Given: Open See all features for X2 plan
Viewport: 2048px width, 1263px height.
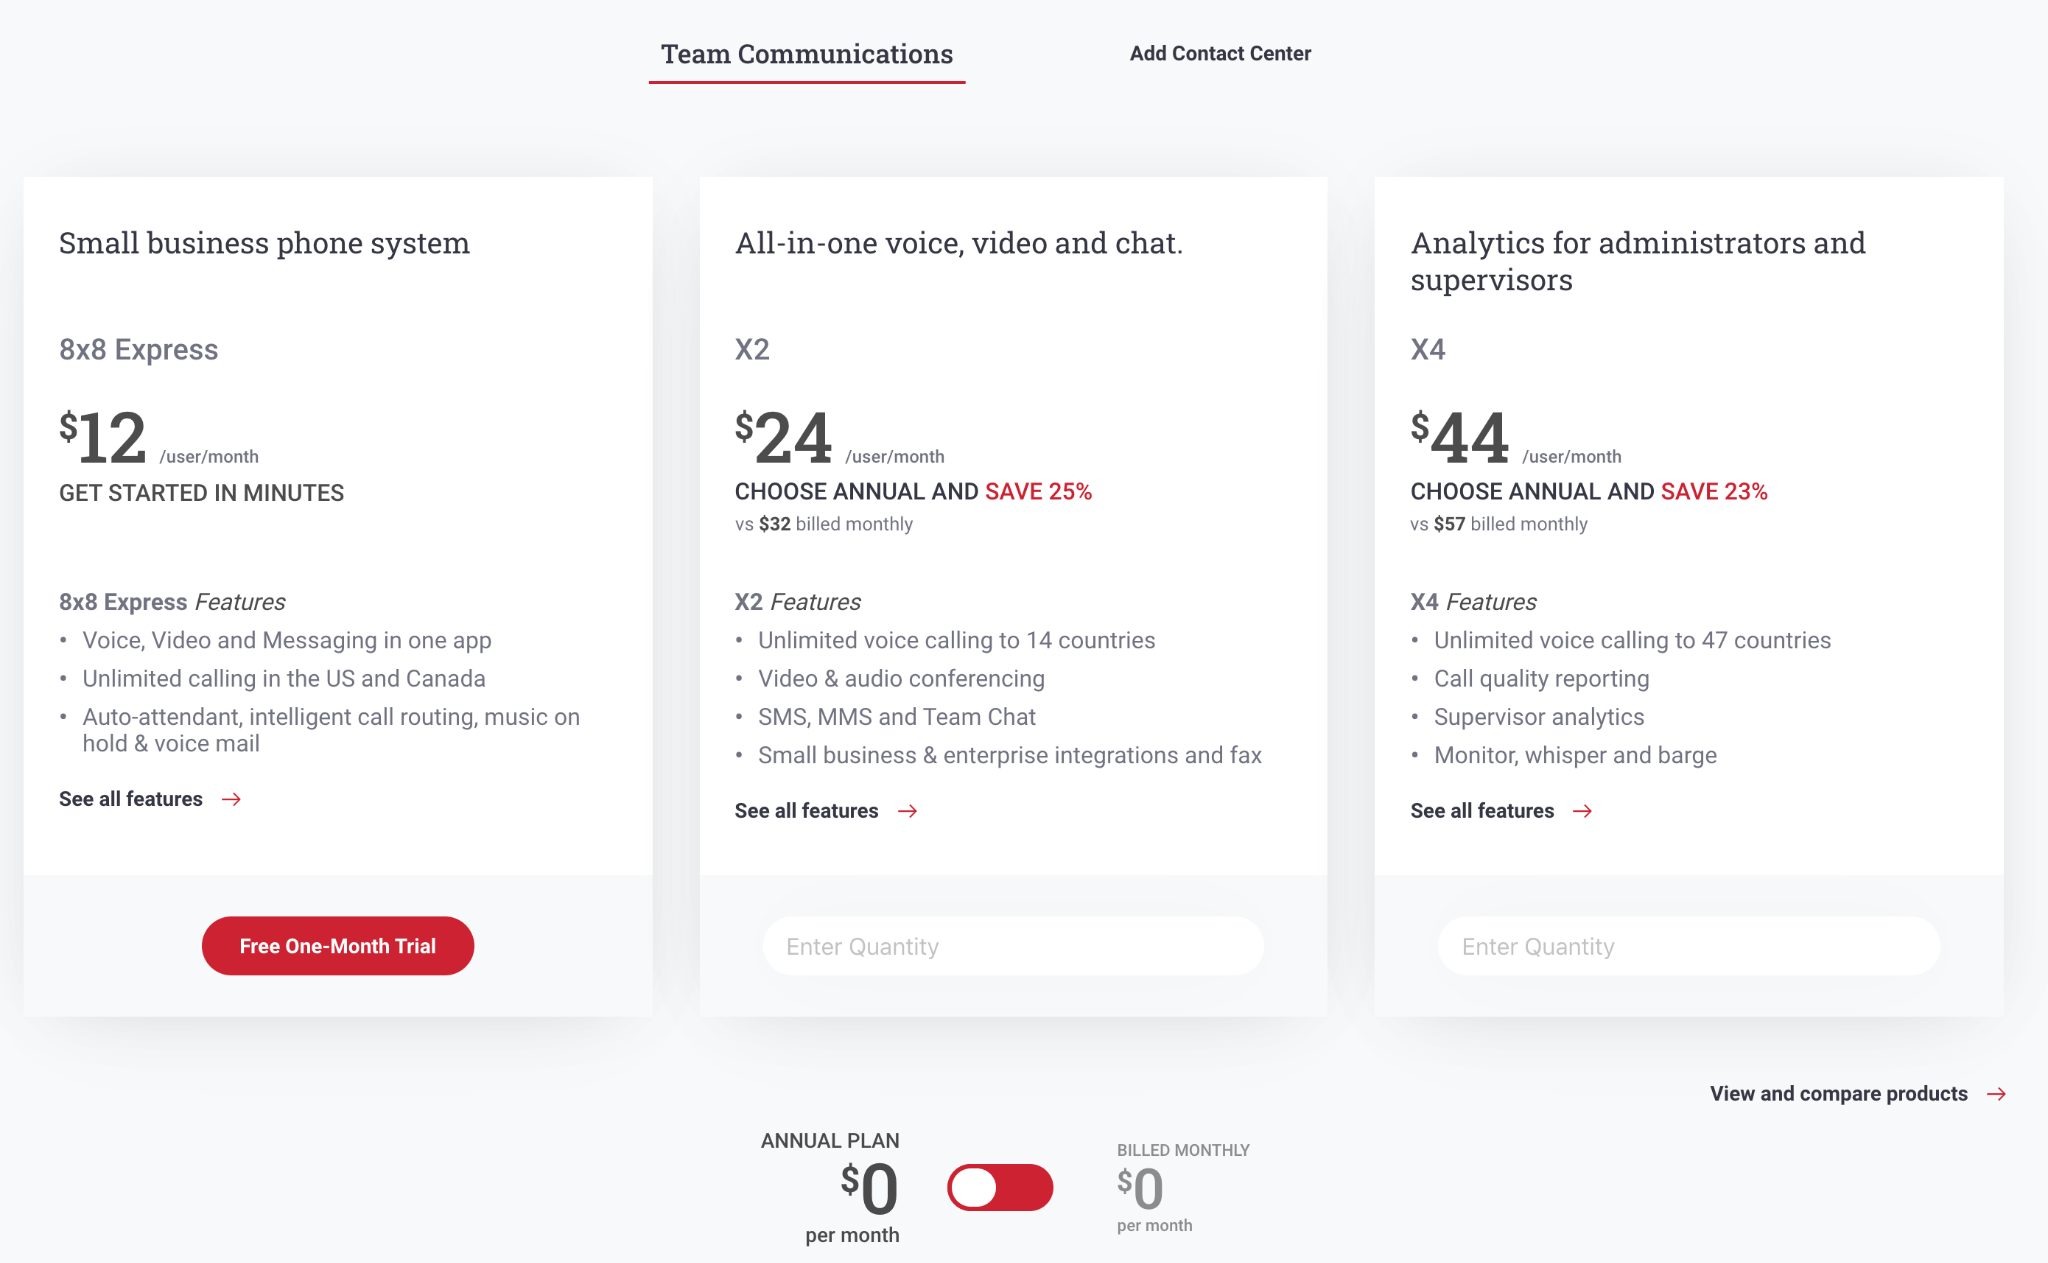Looking at the screenshot, I should coord(806,811).
